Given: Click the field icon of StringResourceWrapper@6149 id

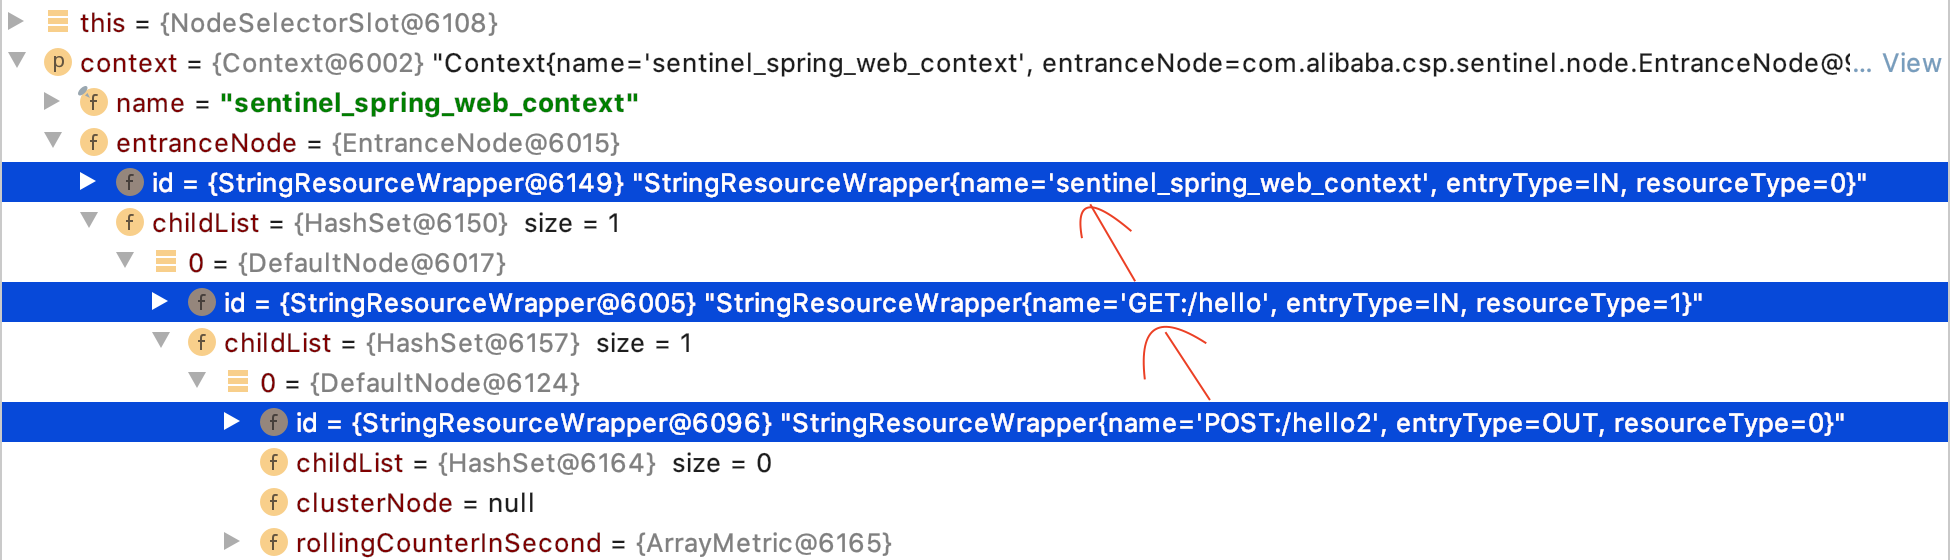Looking at the screenshot, I should 130,183.
